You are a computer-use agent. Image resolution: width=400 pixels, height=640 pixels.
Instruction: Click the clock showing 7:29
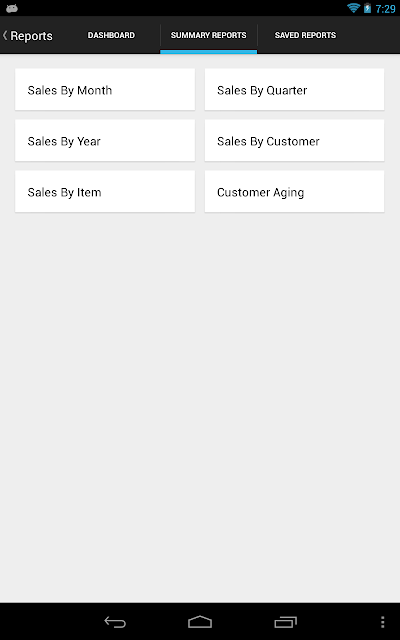point(385,8)
